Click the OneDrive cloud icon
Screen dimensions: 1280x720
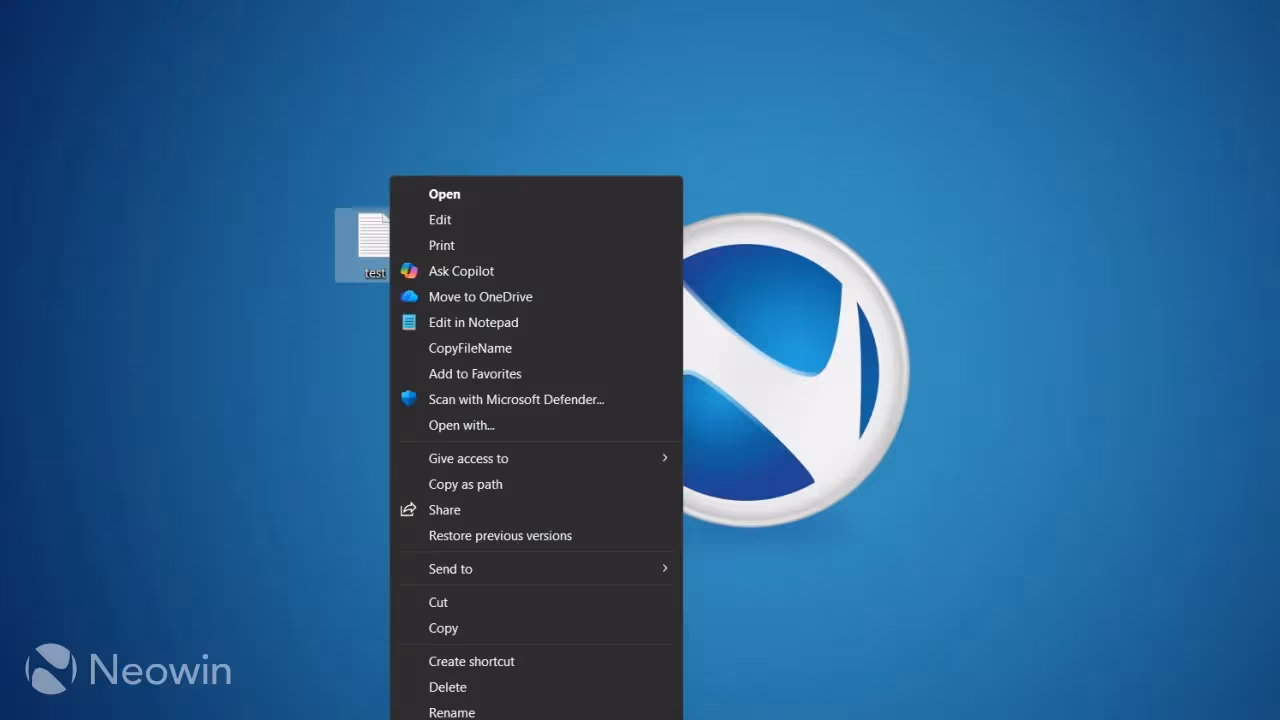(x=409, y=297)
